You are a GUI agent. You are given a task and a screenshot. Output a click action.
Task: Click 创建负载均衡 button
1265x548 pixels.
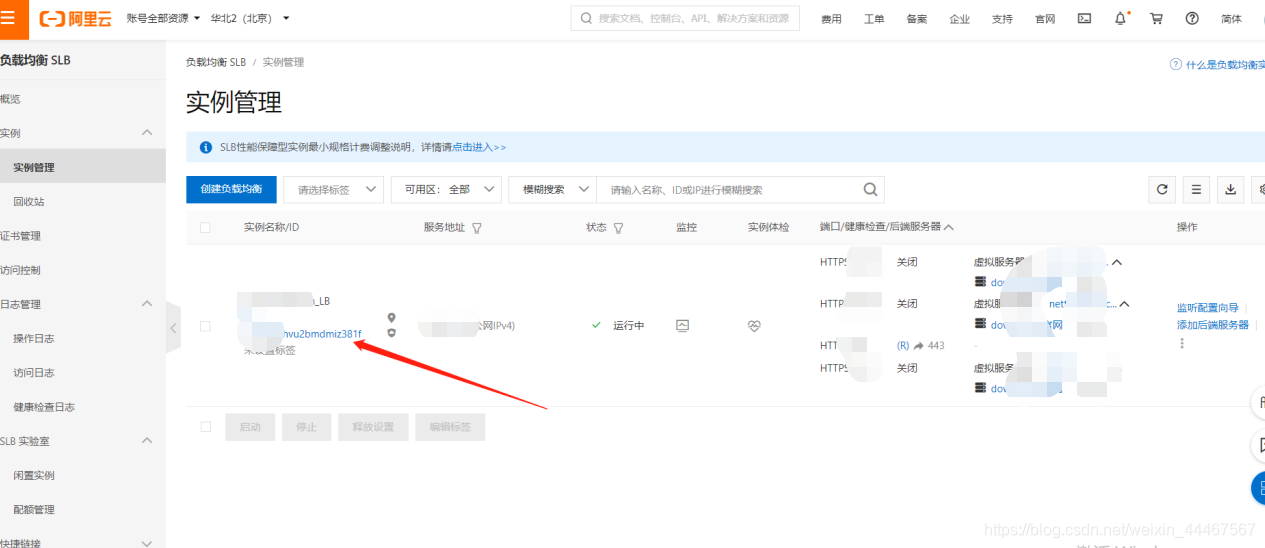tap(232, 189)
